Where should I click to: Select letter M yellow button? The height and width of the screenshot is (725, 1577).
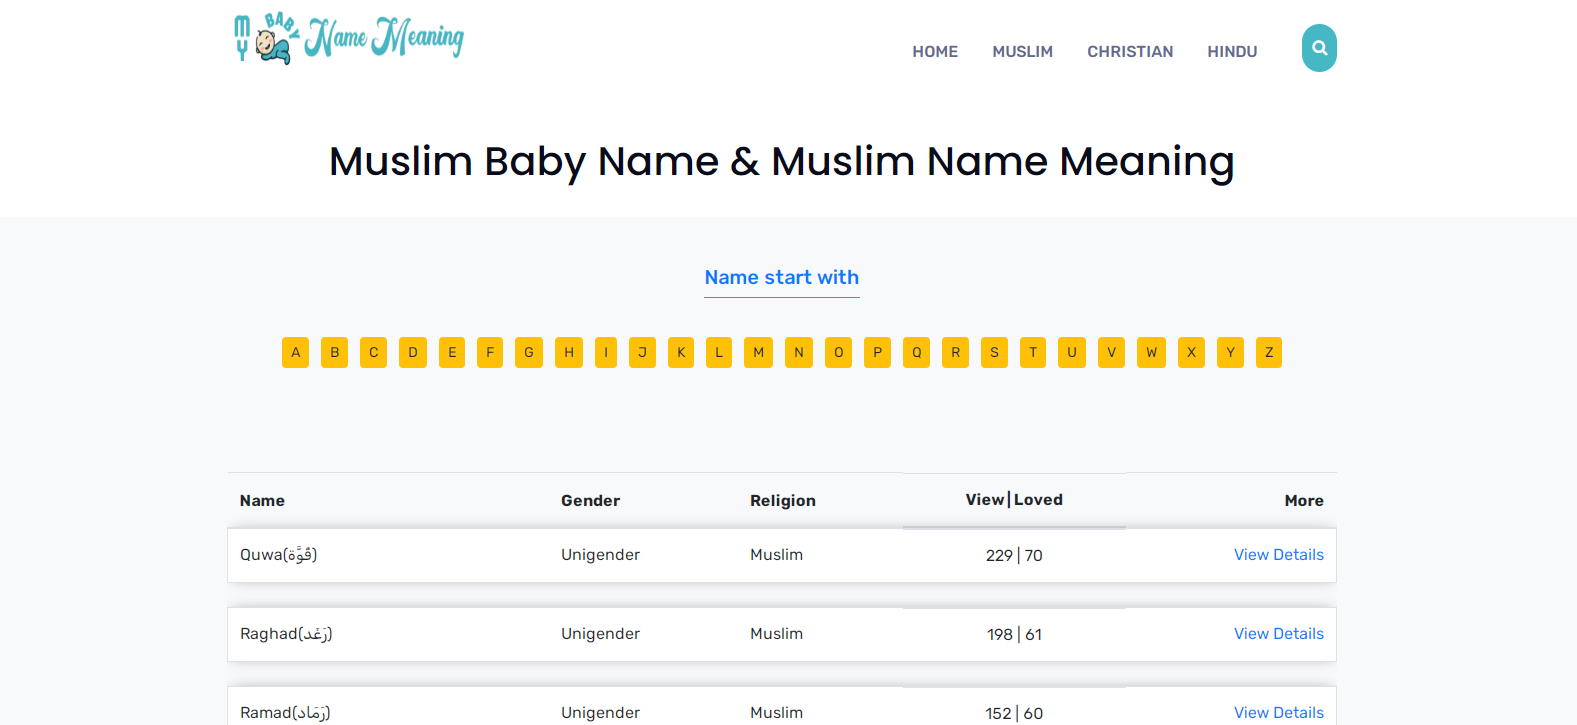tap(758, 353)
